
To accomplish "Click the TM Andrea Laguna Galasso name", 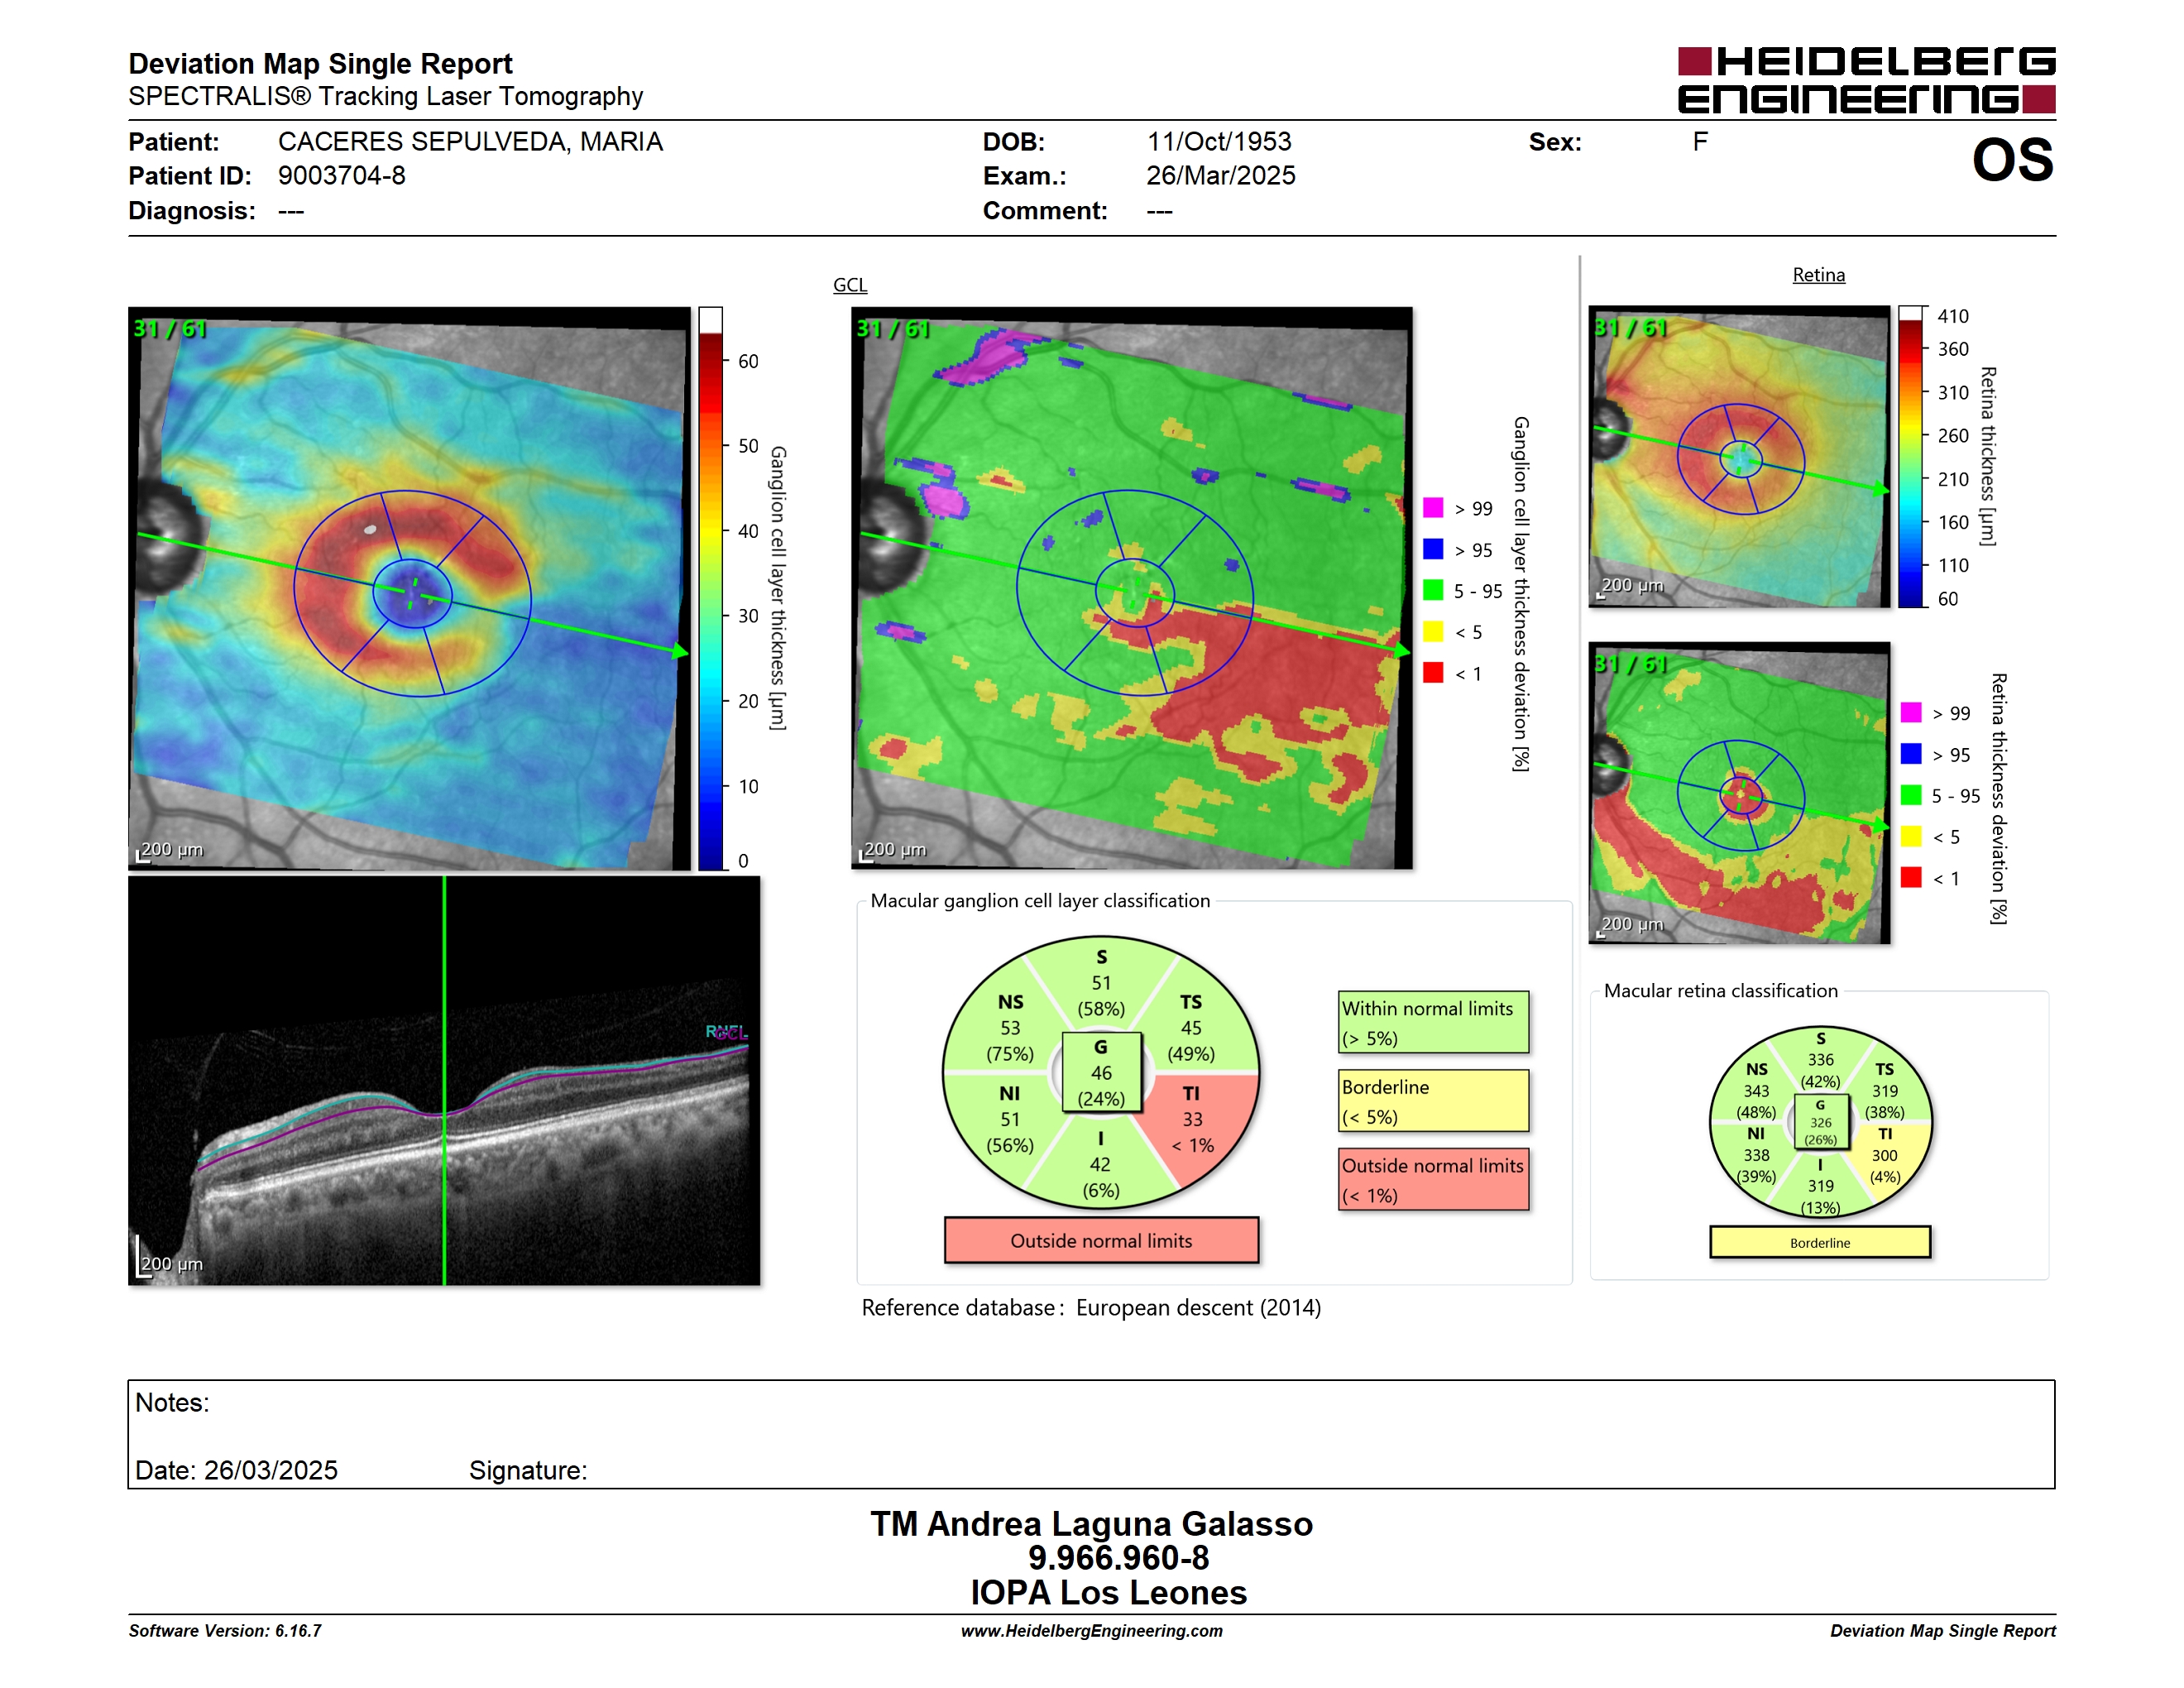I will click(1091, 1523).
